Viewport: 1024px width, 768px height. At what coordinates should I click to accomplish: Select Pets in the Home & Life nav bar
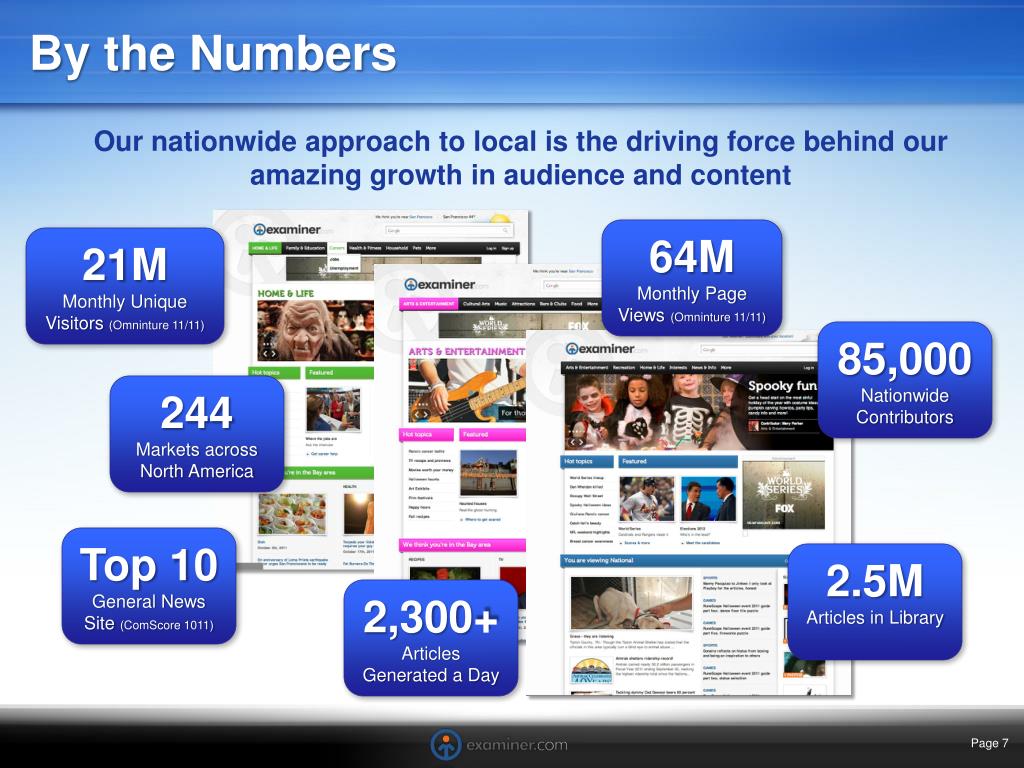[417, 248]
